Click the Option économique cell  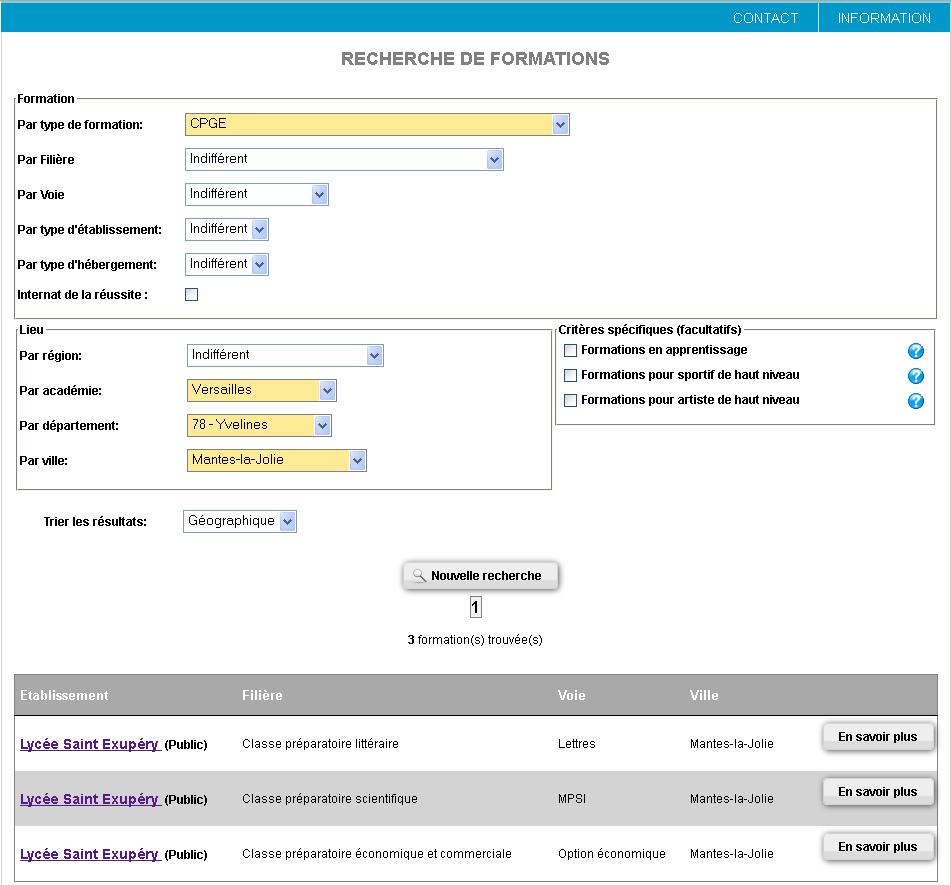(611, 854)
